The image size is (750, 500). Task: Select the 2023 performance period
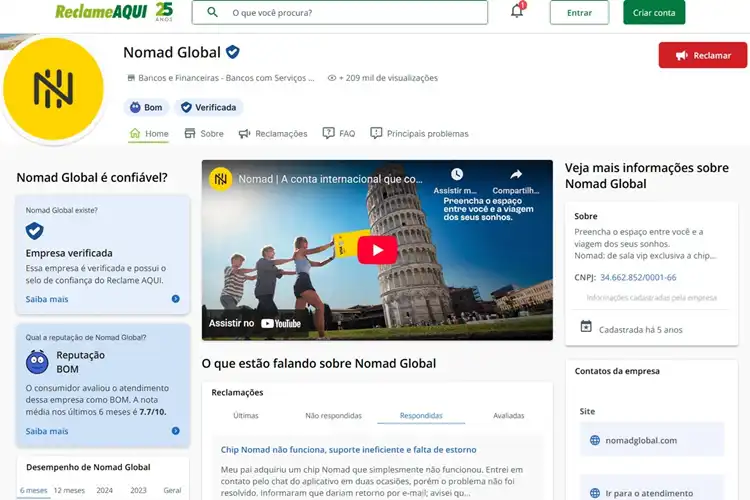point(138,490)
